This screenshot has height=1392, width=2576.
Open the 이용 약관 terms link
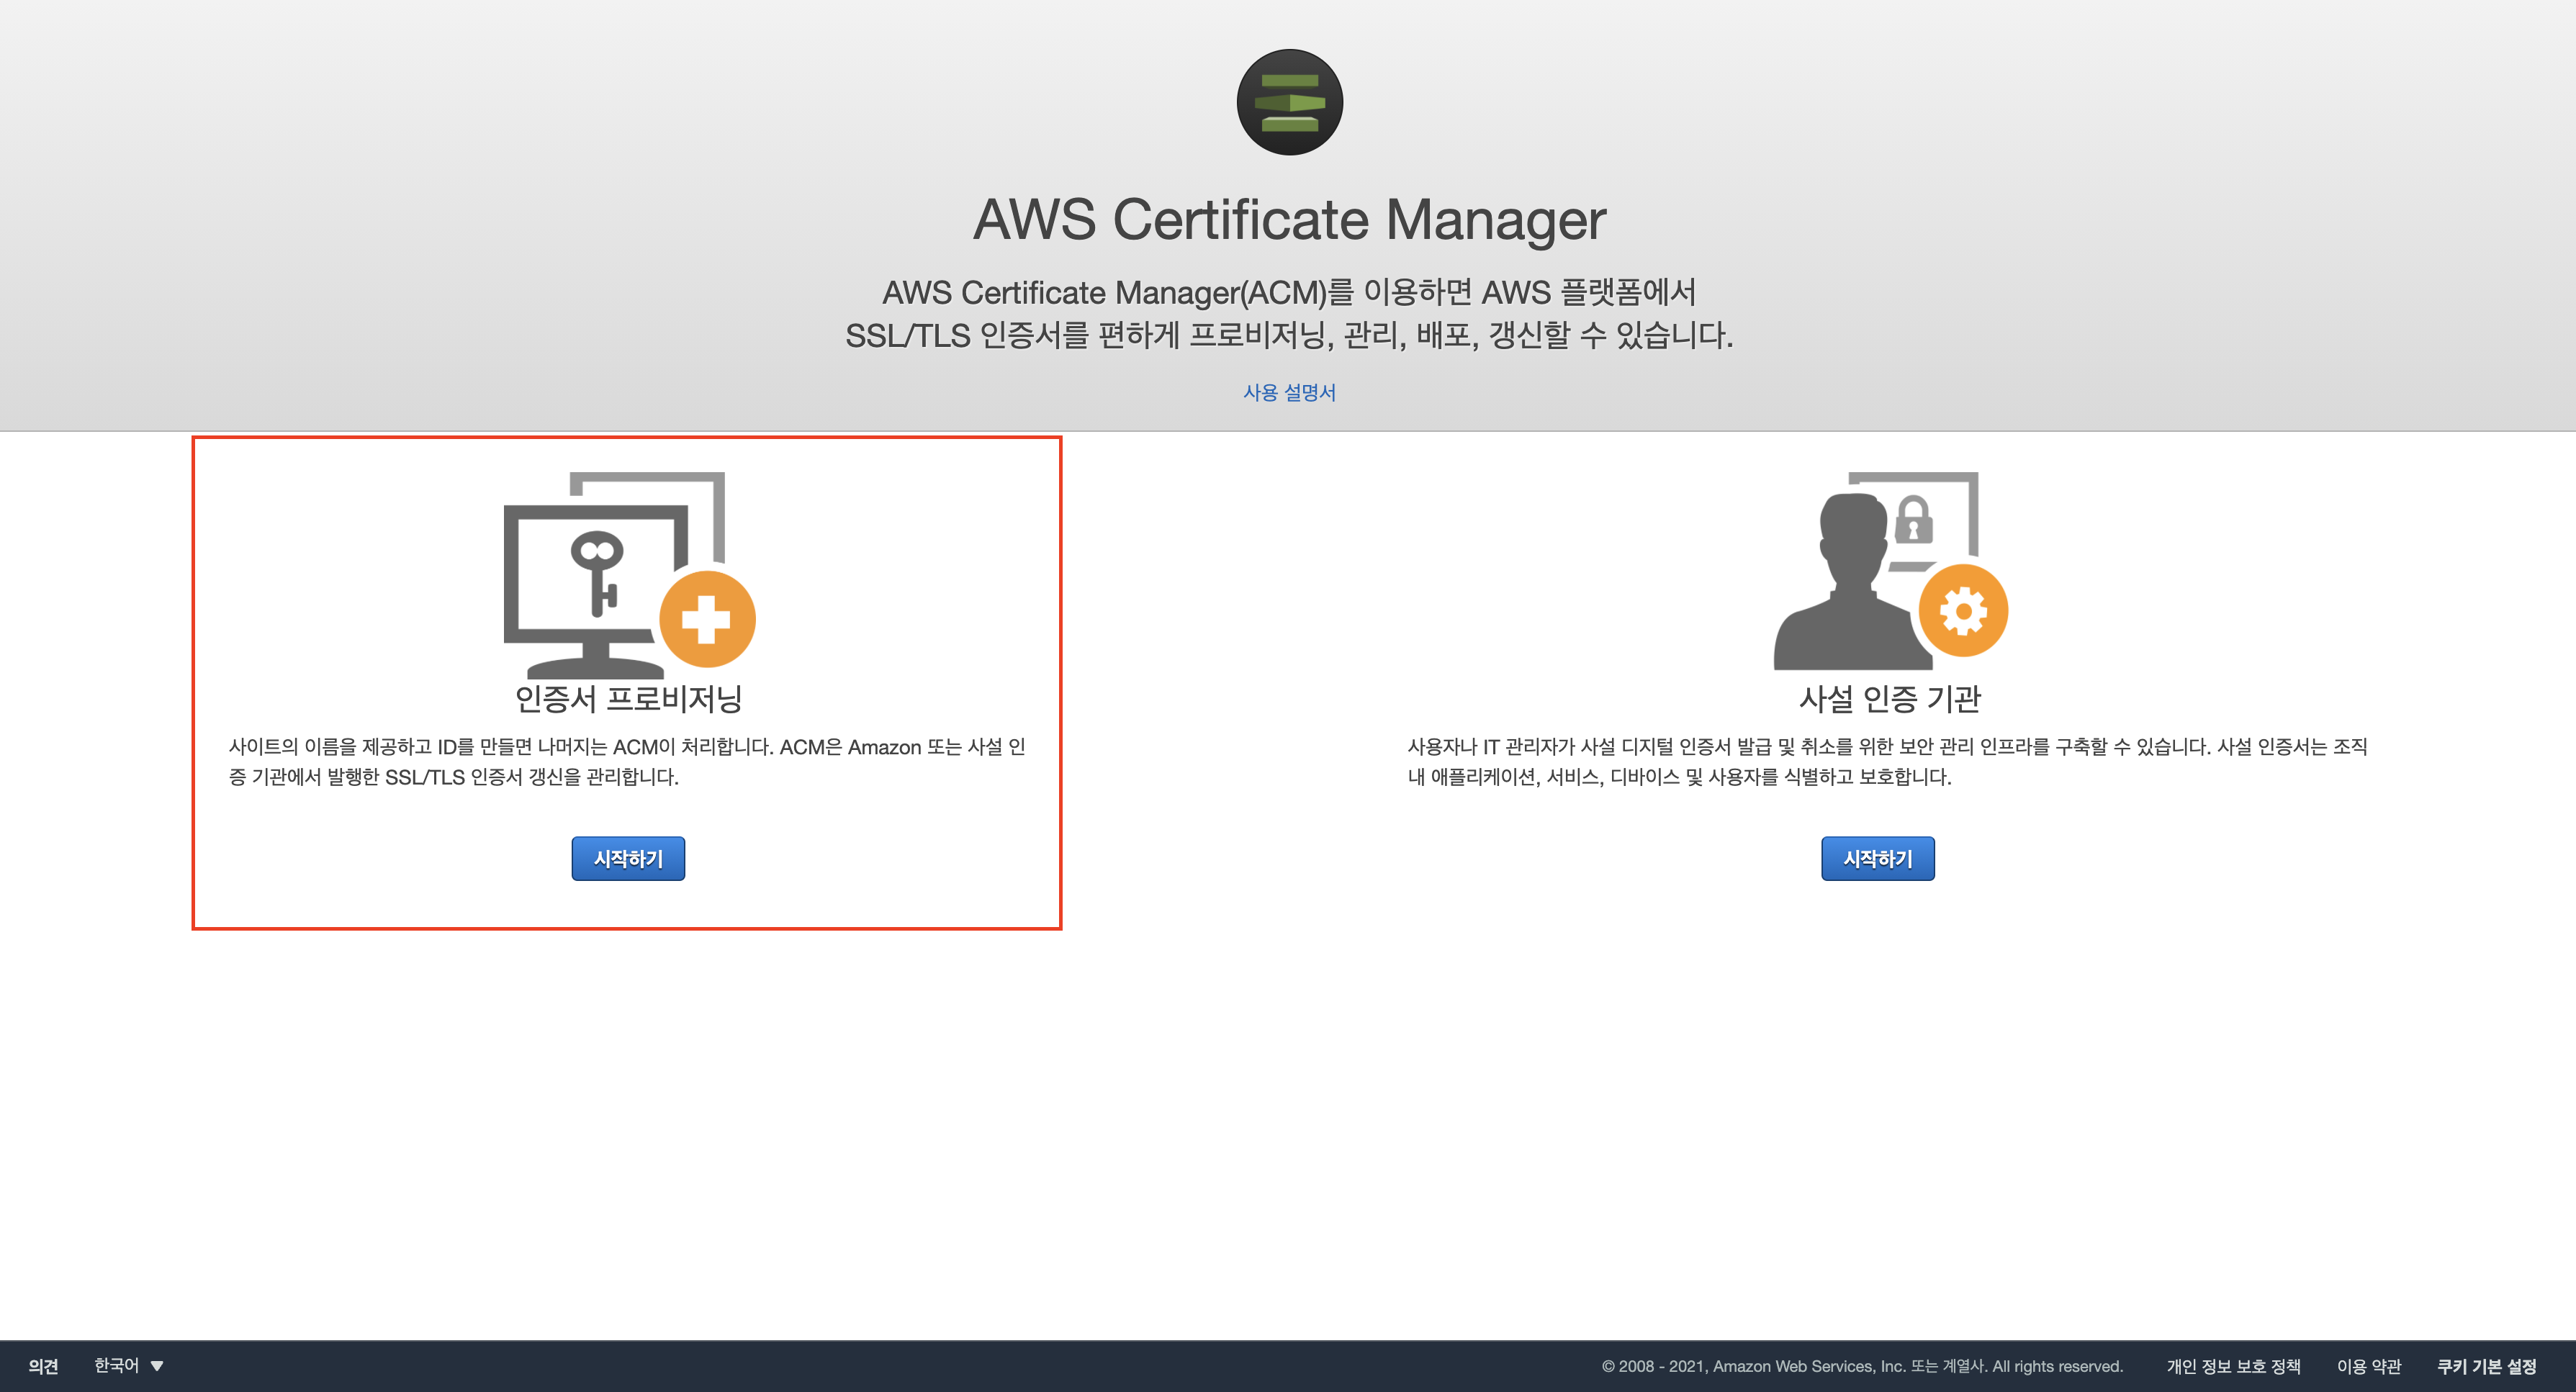2368,1366
